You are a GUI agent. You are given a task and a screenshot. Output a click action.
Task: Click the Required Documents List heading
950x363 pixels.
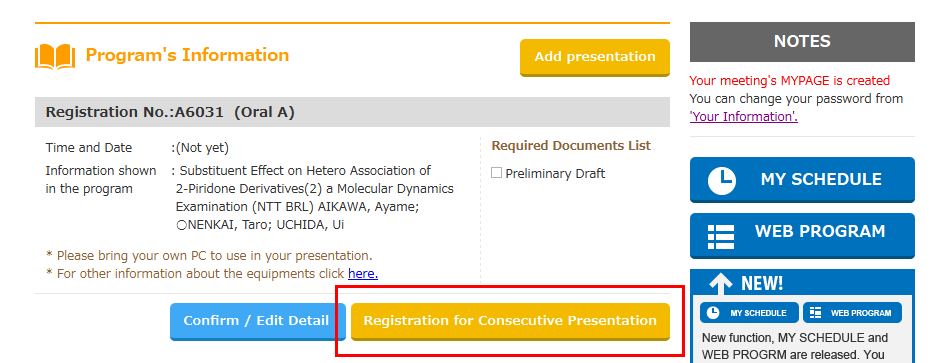coord(571,145)
